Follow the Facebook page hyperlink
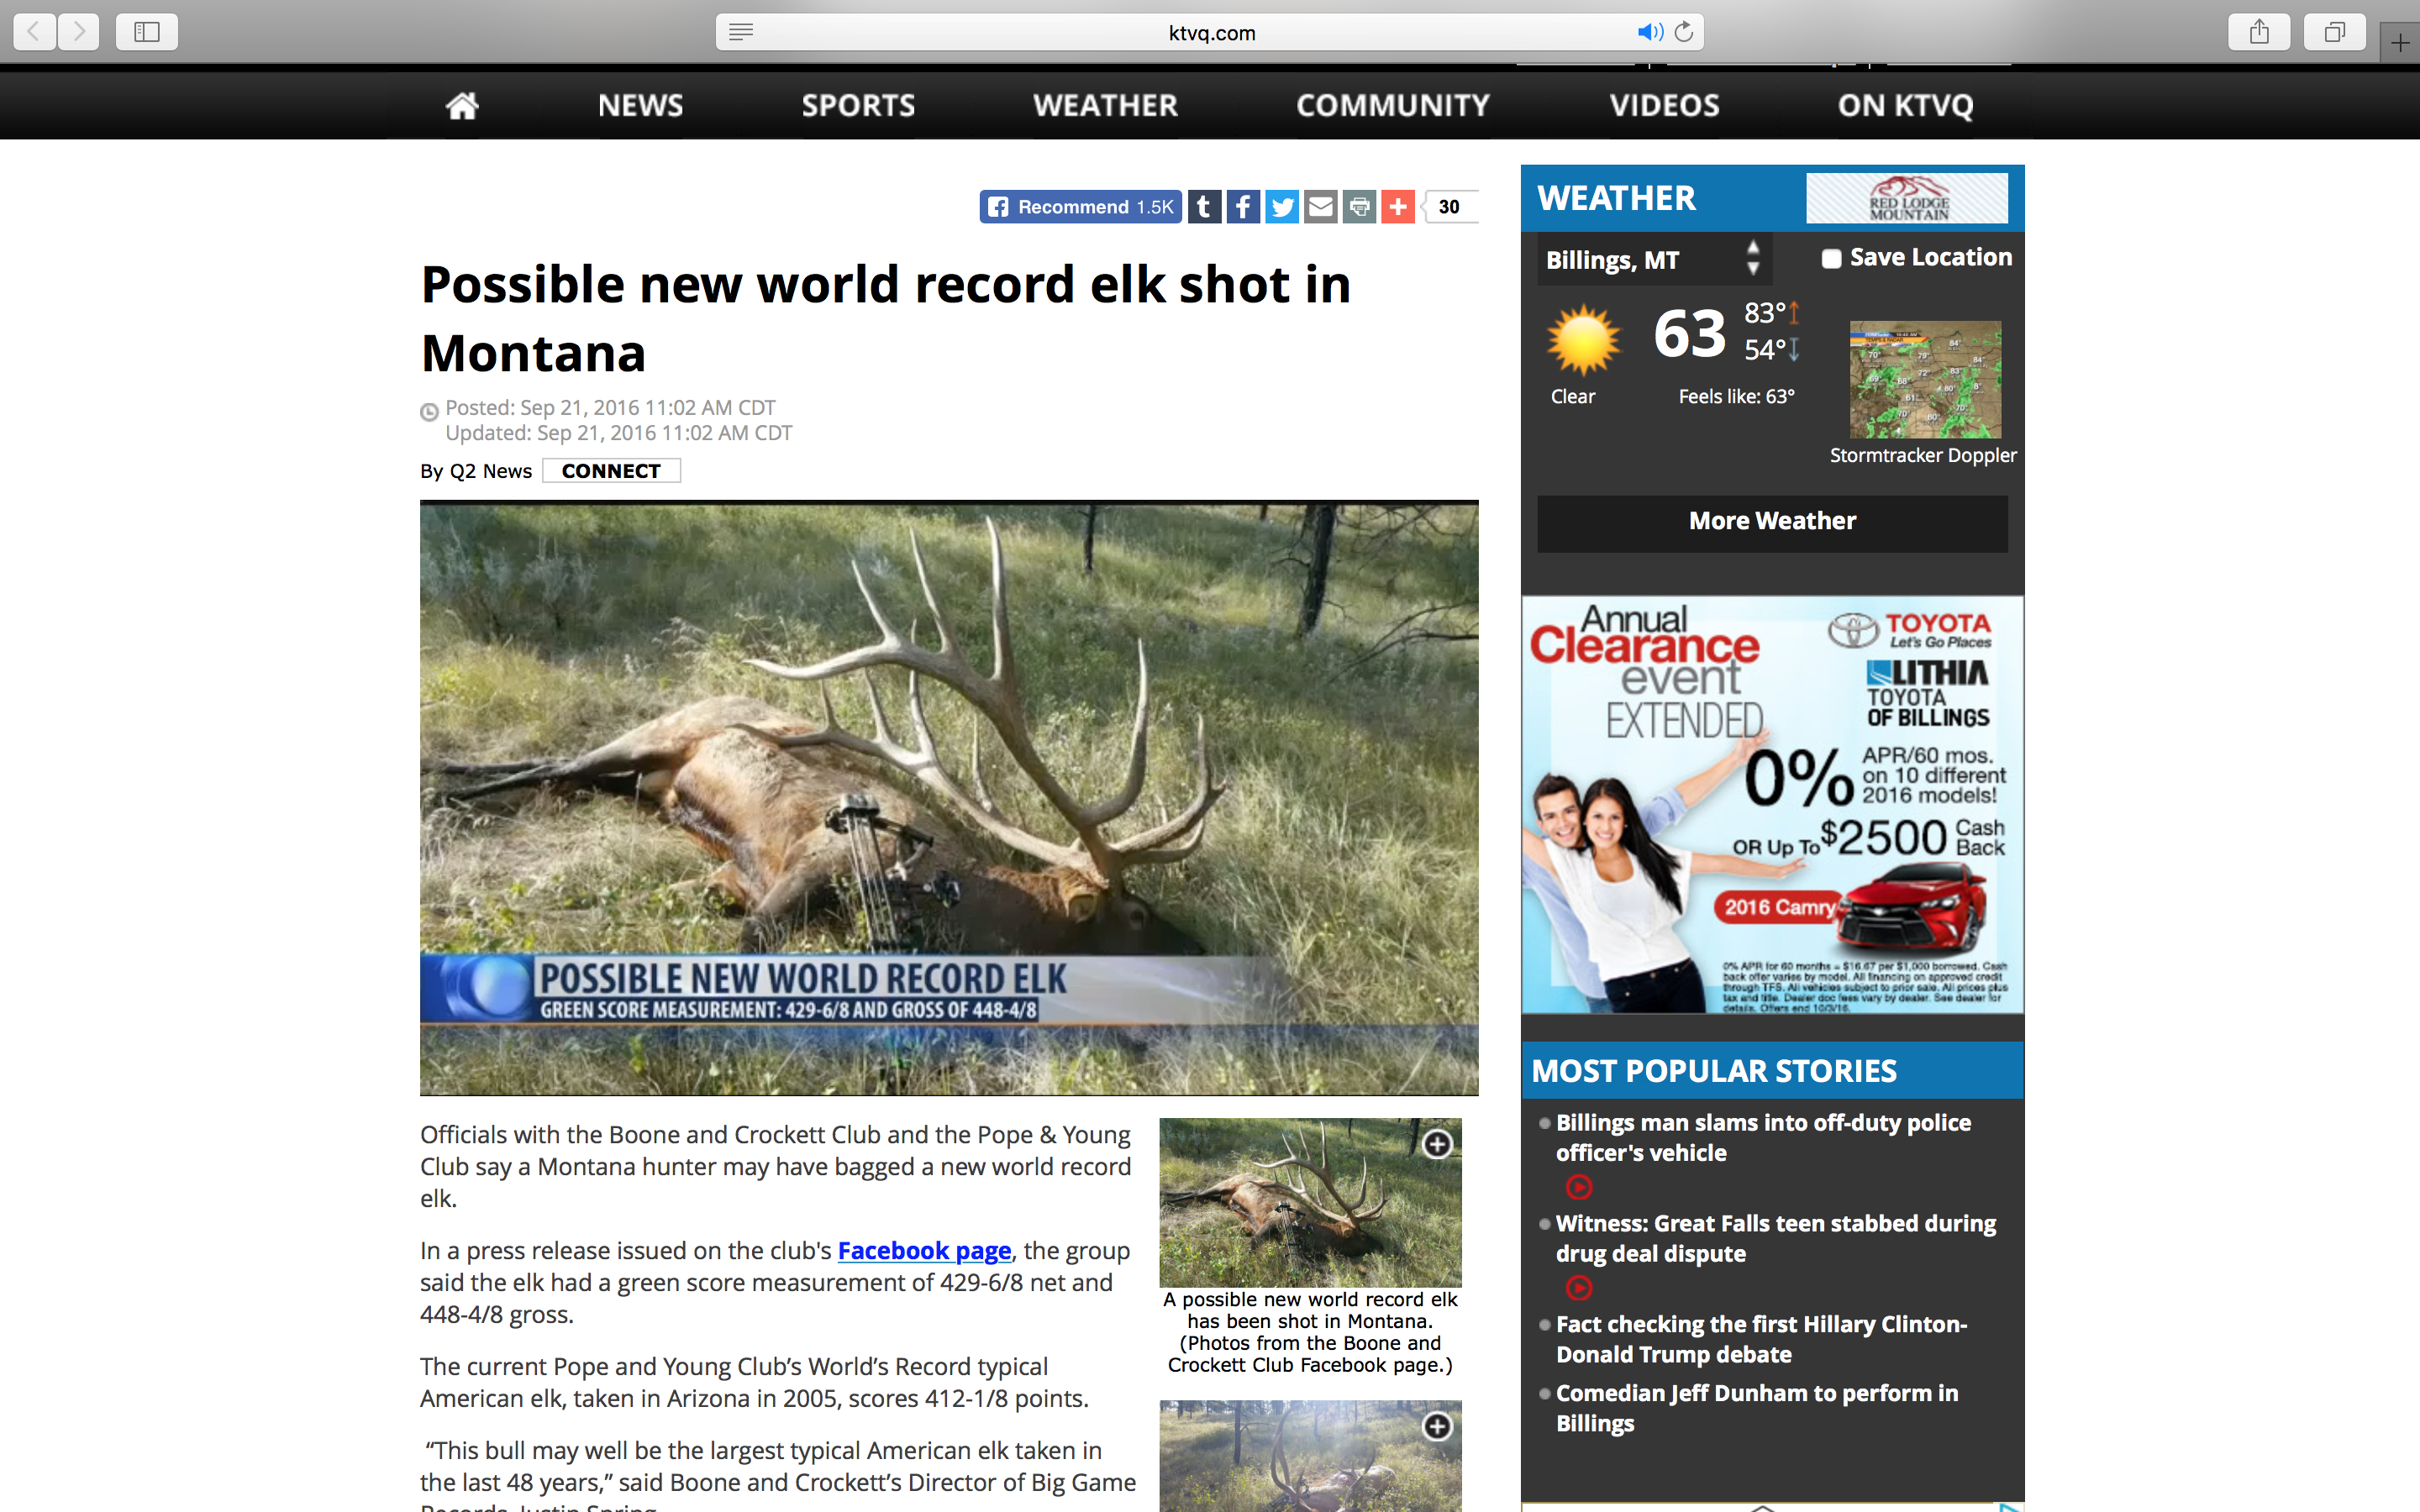 tap(924, 1250)
